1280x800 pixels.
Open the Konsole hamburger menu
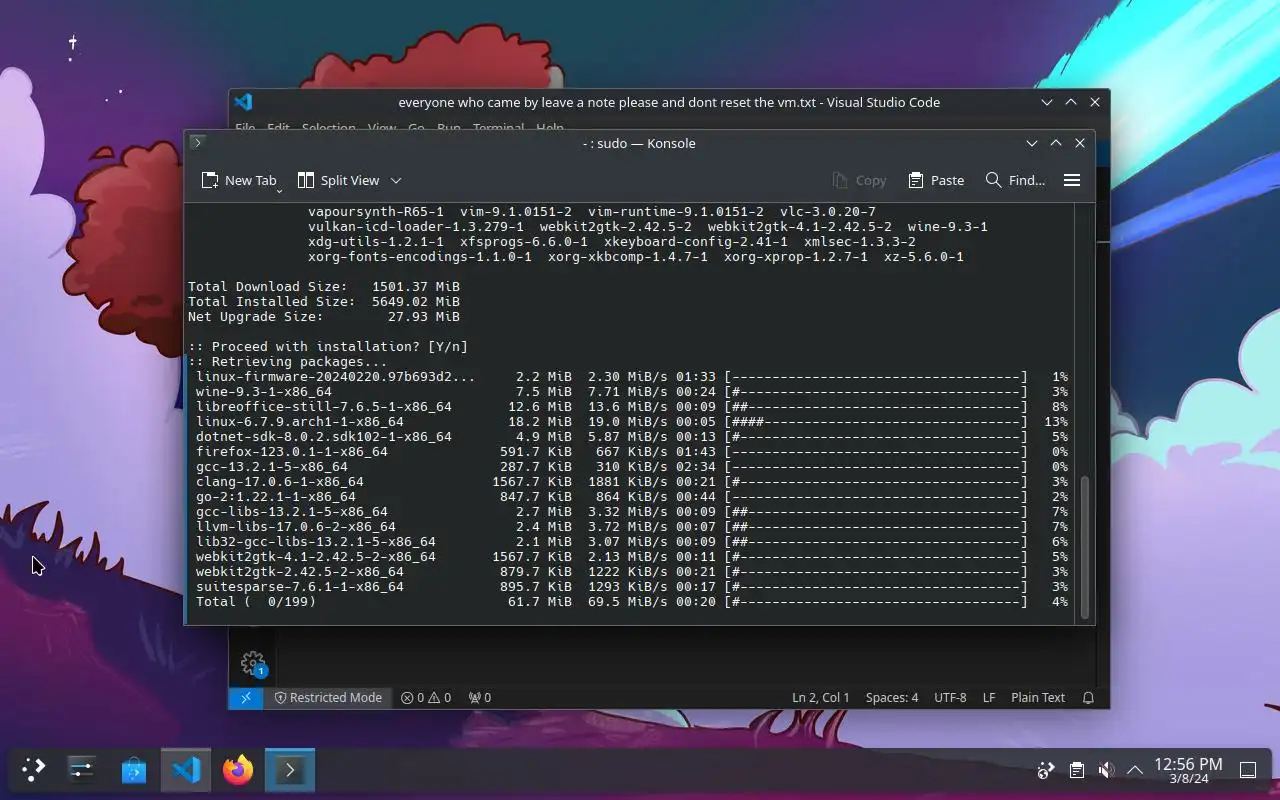1072,180
